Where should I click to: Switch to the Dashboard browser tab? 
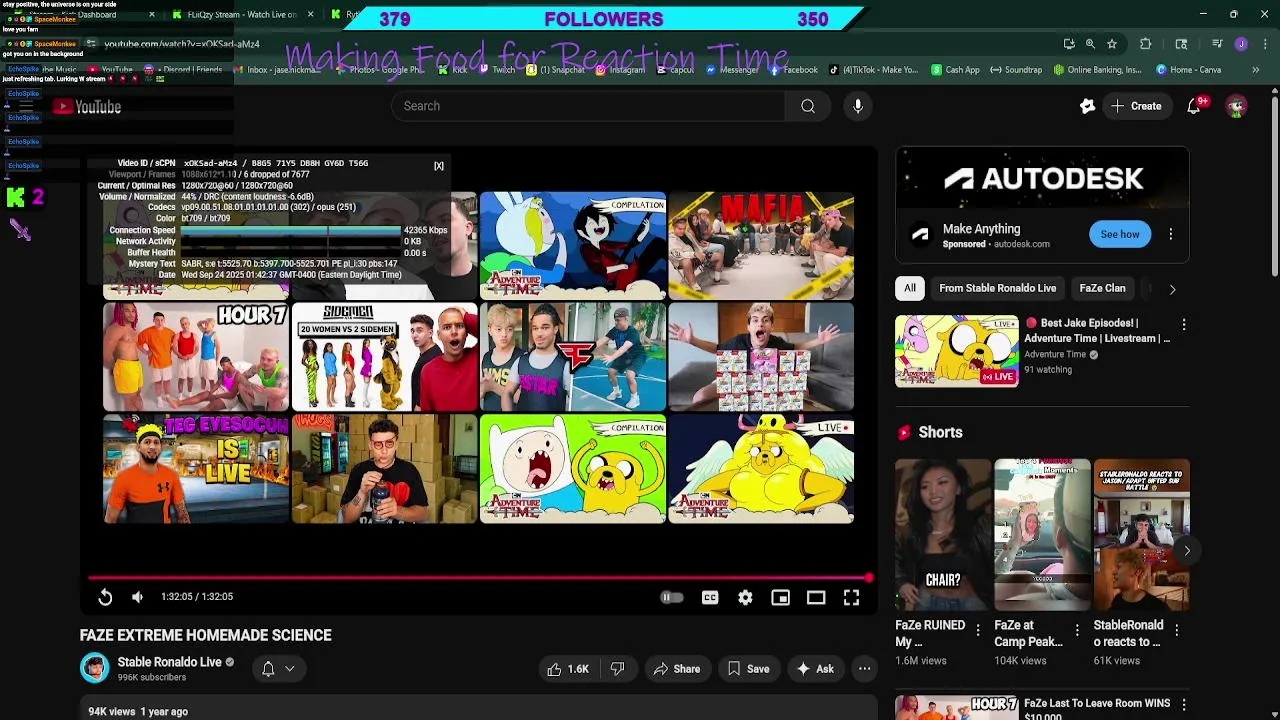pyautogui.click(x=85, y=15)
